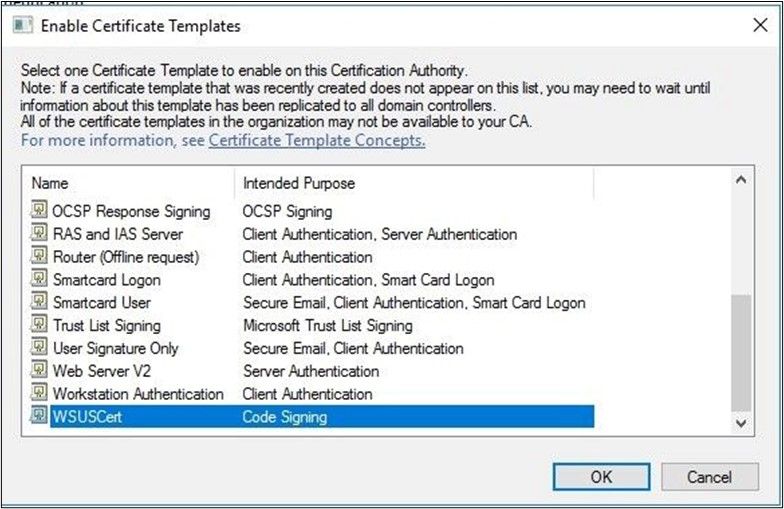Click the scrollbar down arrow
Screen dimensions: 784x509
pos(740,424)
